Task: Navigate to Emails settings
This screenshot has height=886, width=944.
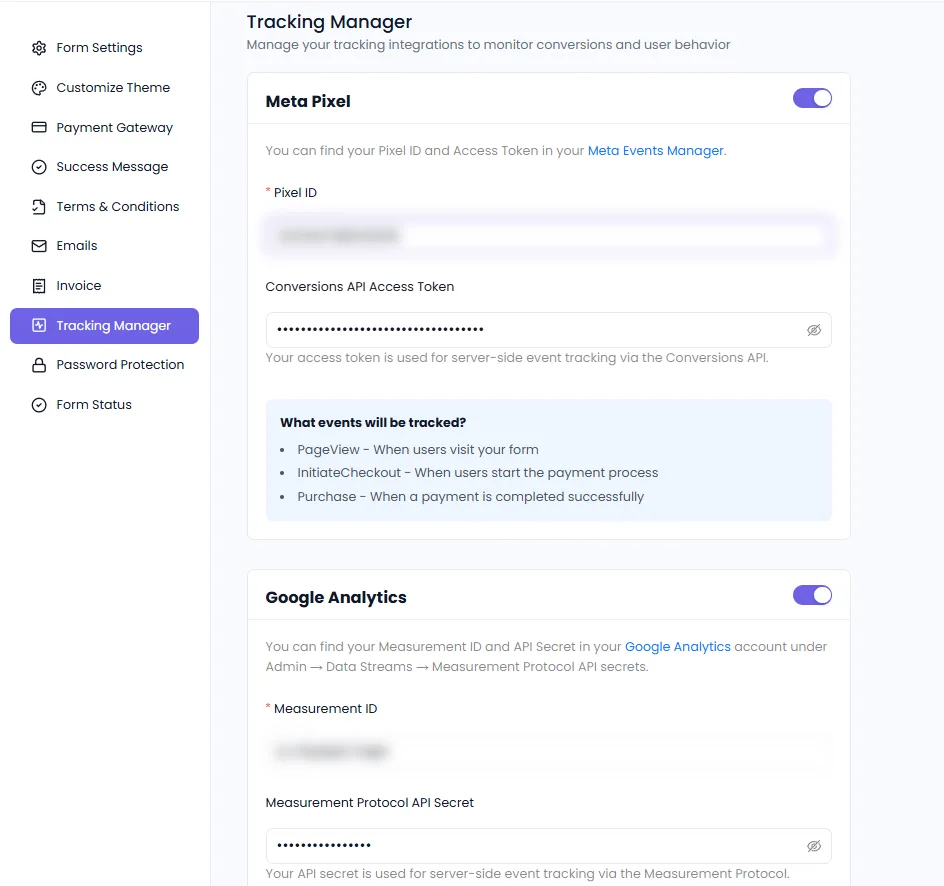Action: (x=104, y=246)
